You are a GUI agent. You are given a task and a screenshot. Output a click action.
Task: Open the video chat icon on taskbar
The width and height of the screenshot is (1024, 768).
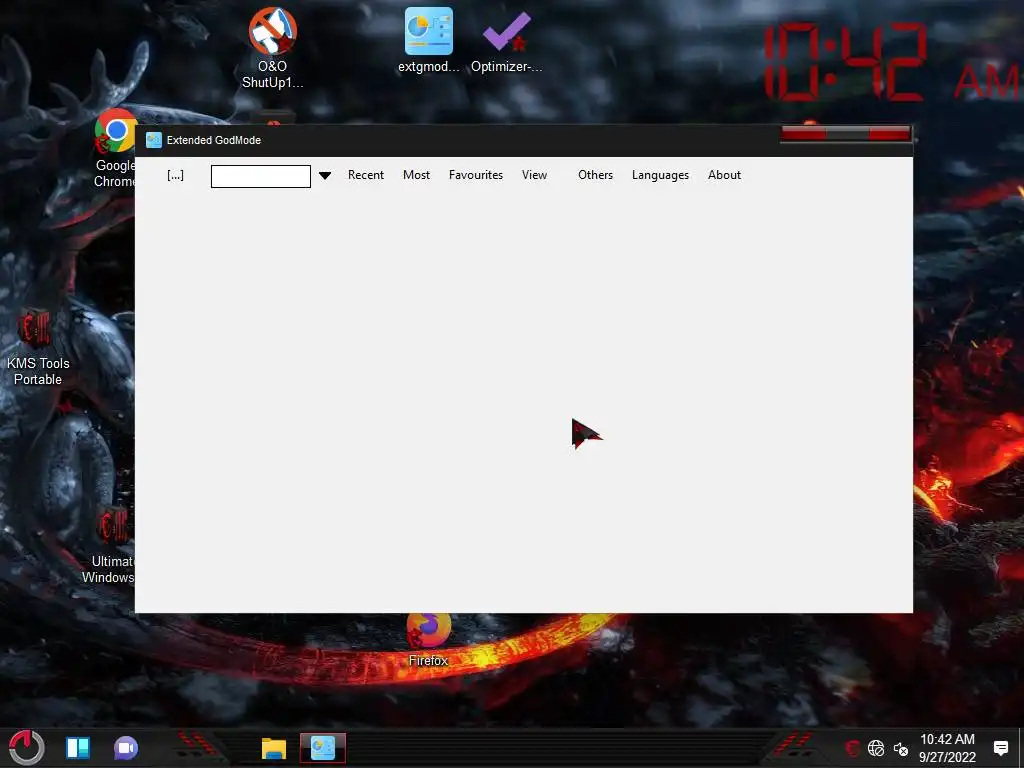(125, 748)
